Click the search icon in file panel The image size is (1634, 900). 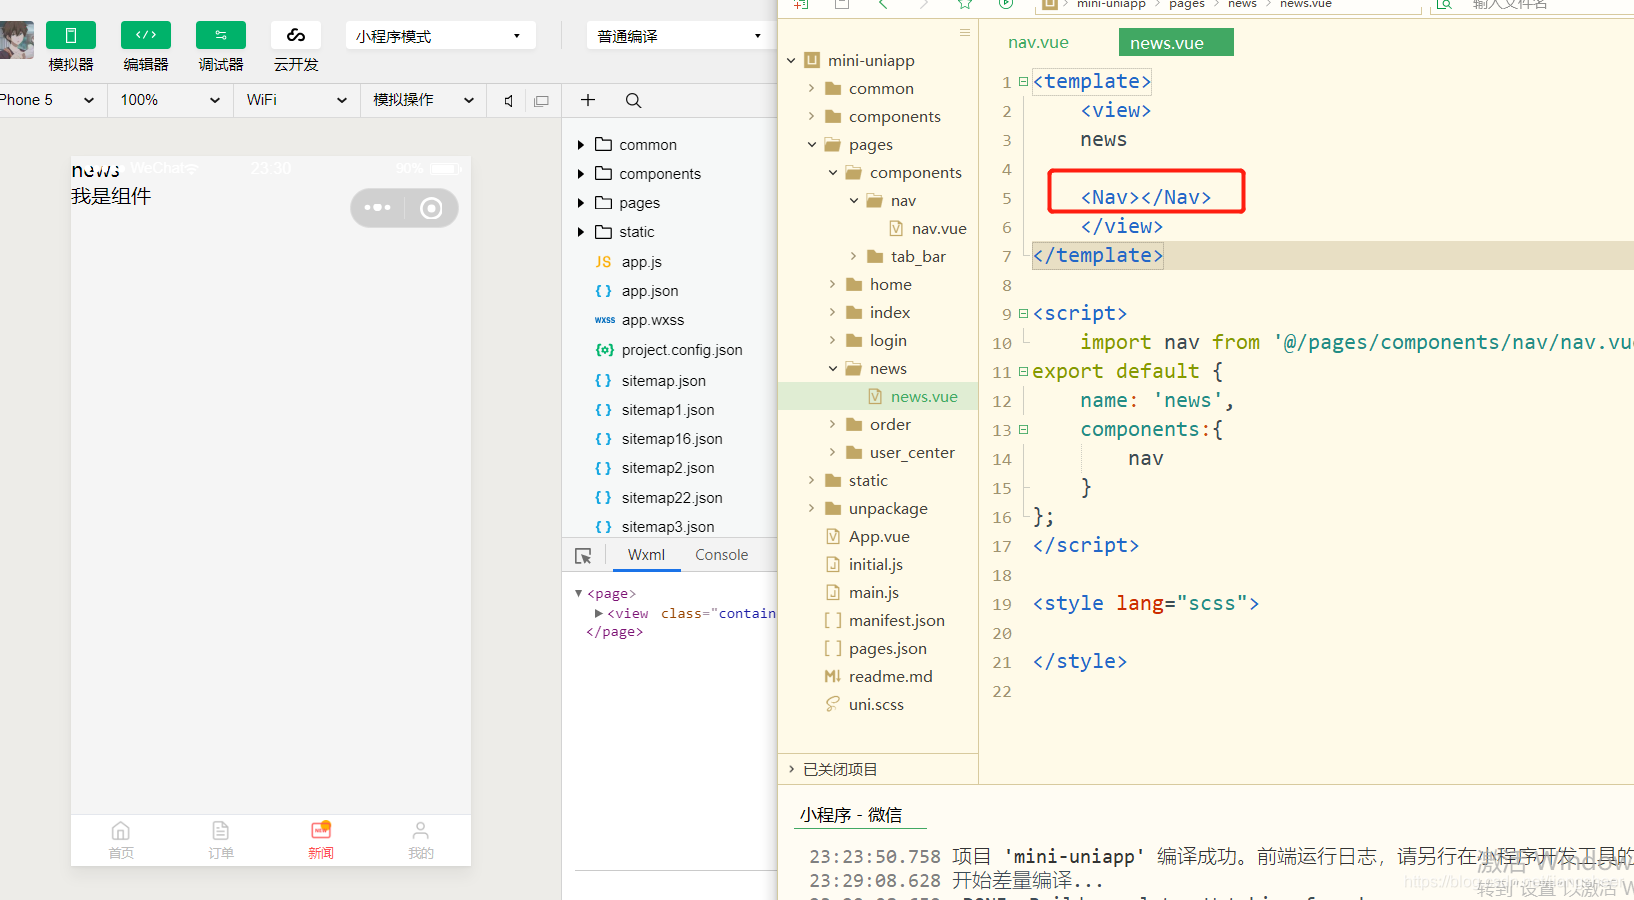click(x=633, y=100)
